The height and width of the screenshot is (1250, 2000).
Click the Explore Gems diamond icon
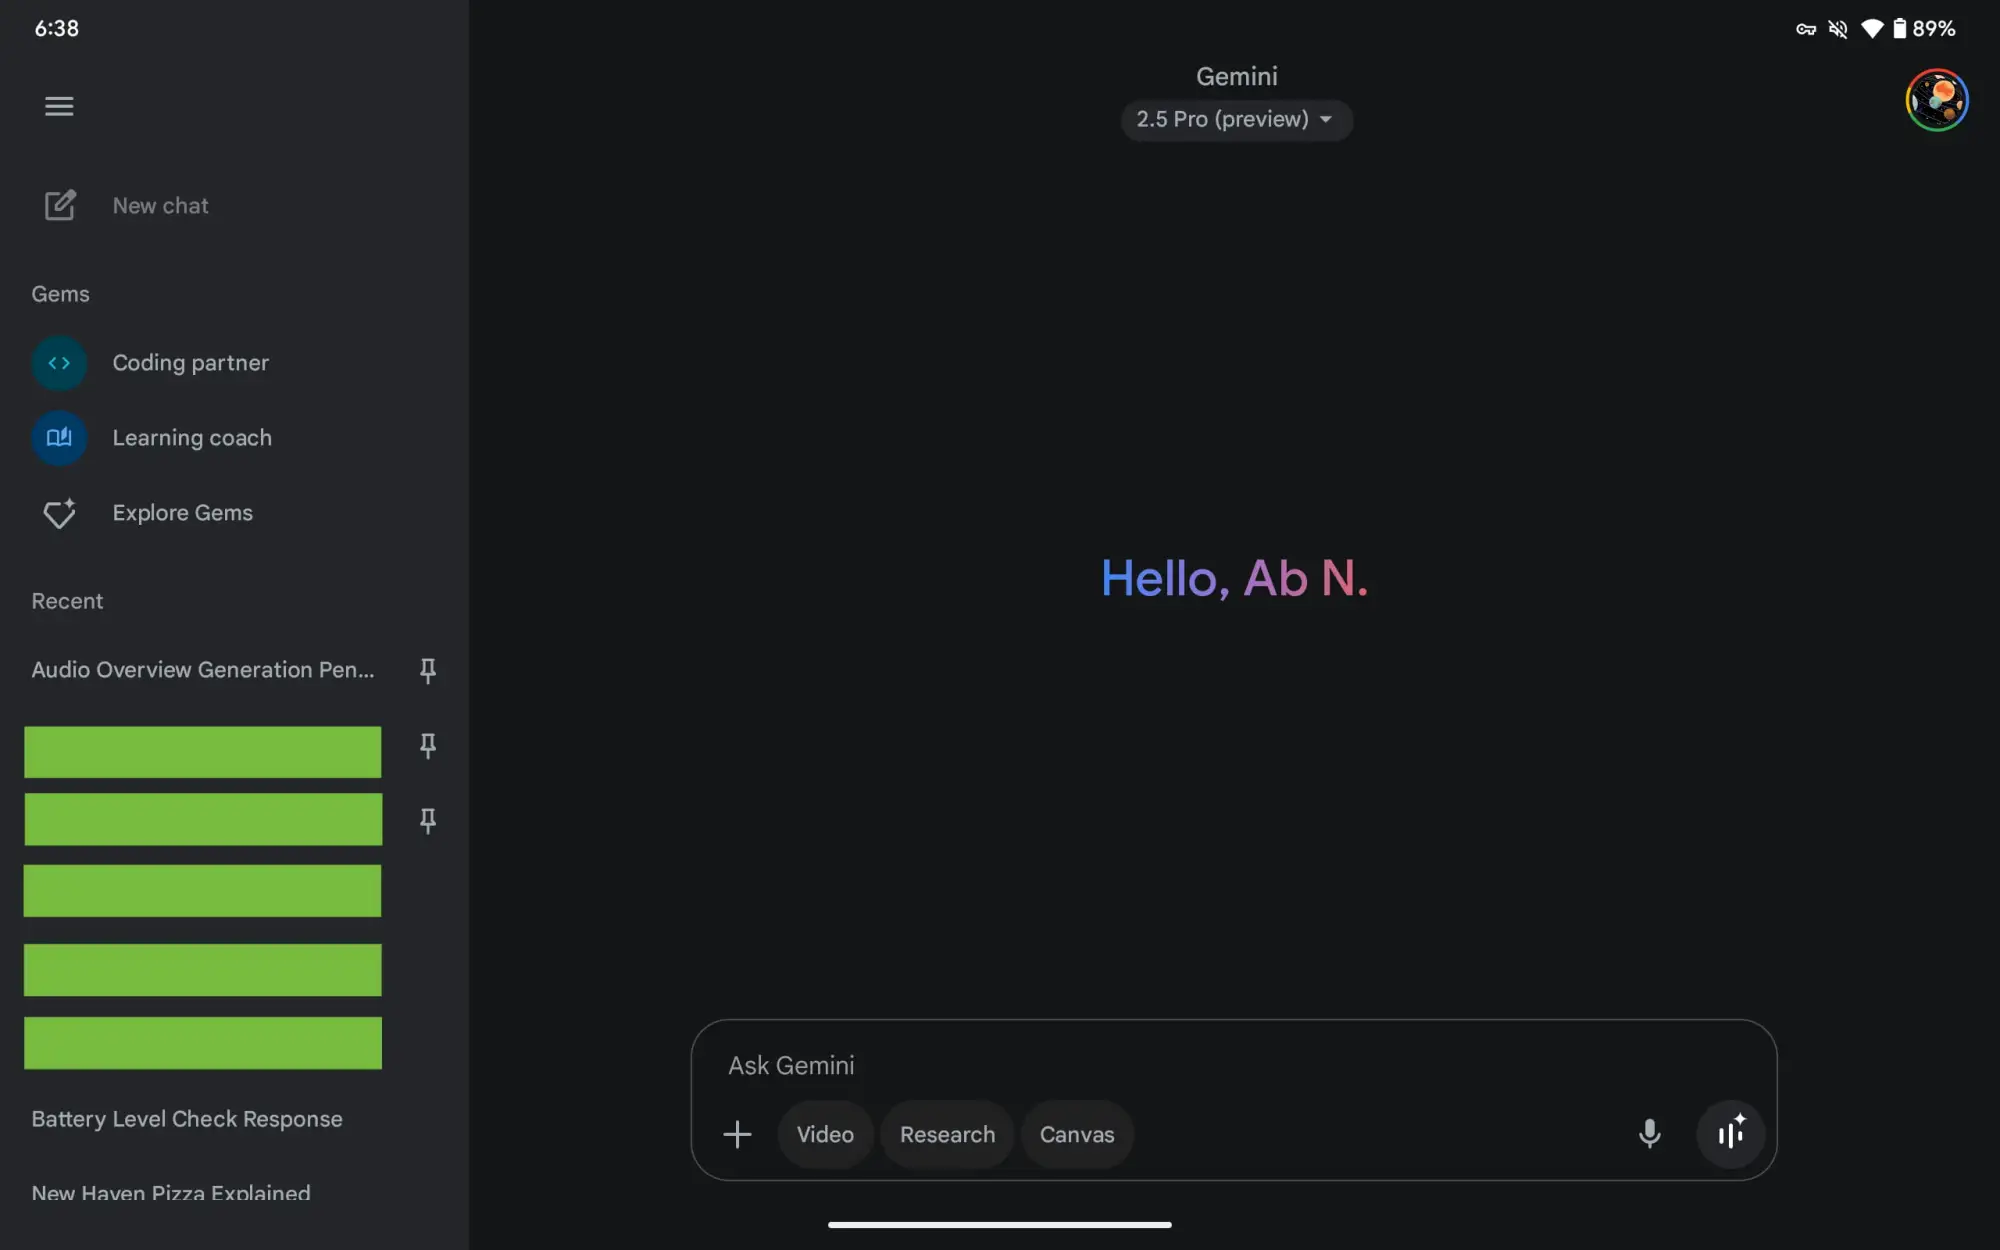[x=59, y=513]
